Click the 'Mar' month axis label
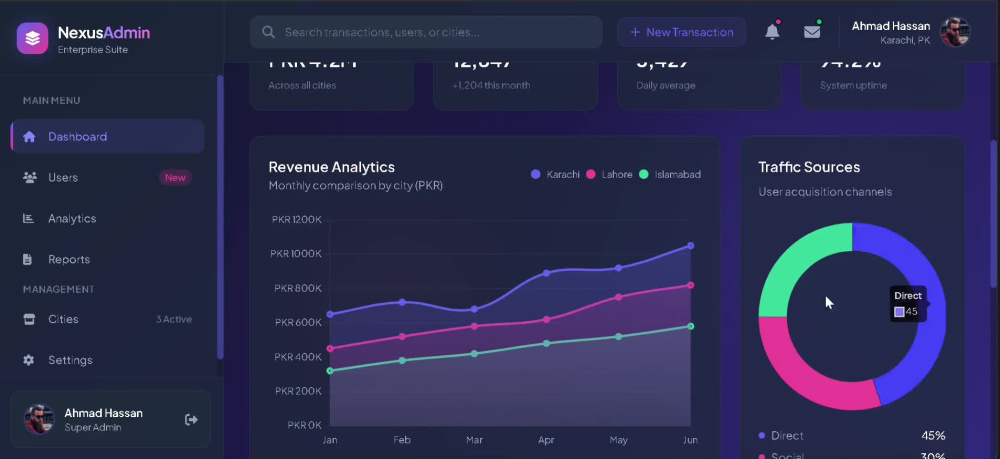Viewport: 1000px width, 459px height. coord(474,440)
